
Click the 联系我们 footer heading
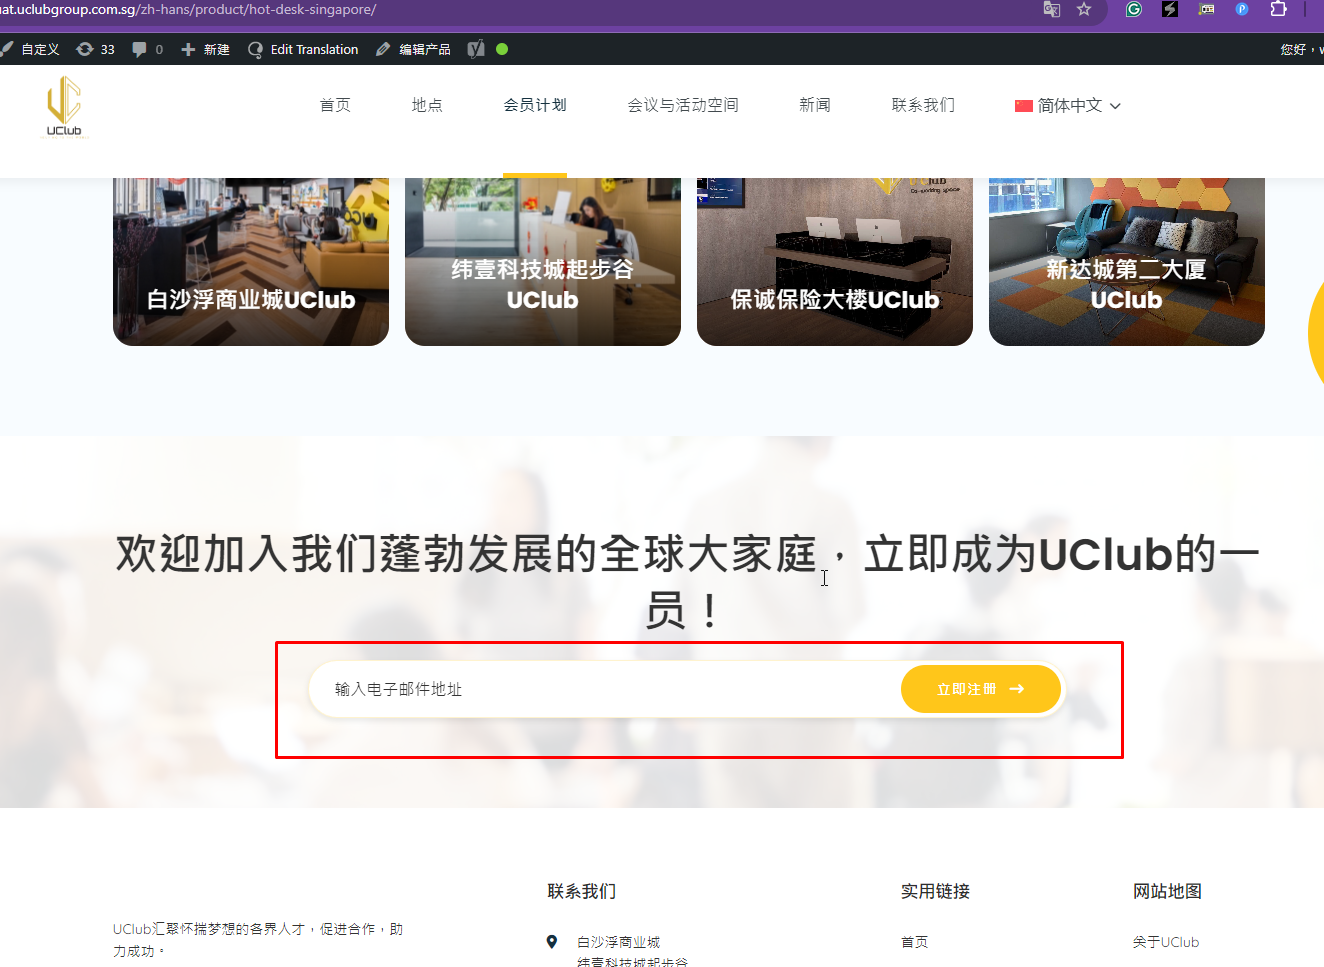click(582, 891)
